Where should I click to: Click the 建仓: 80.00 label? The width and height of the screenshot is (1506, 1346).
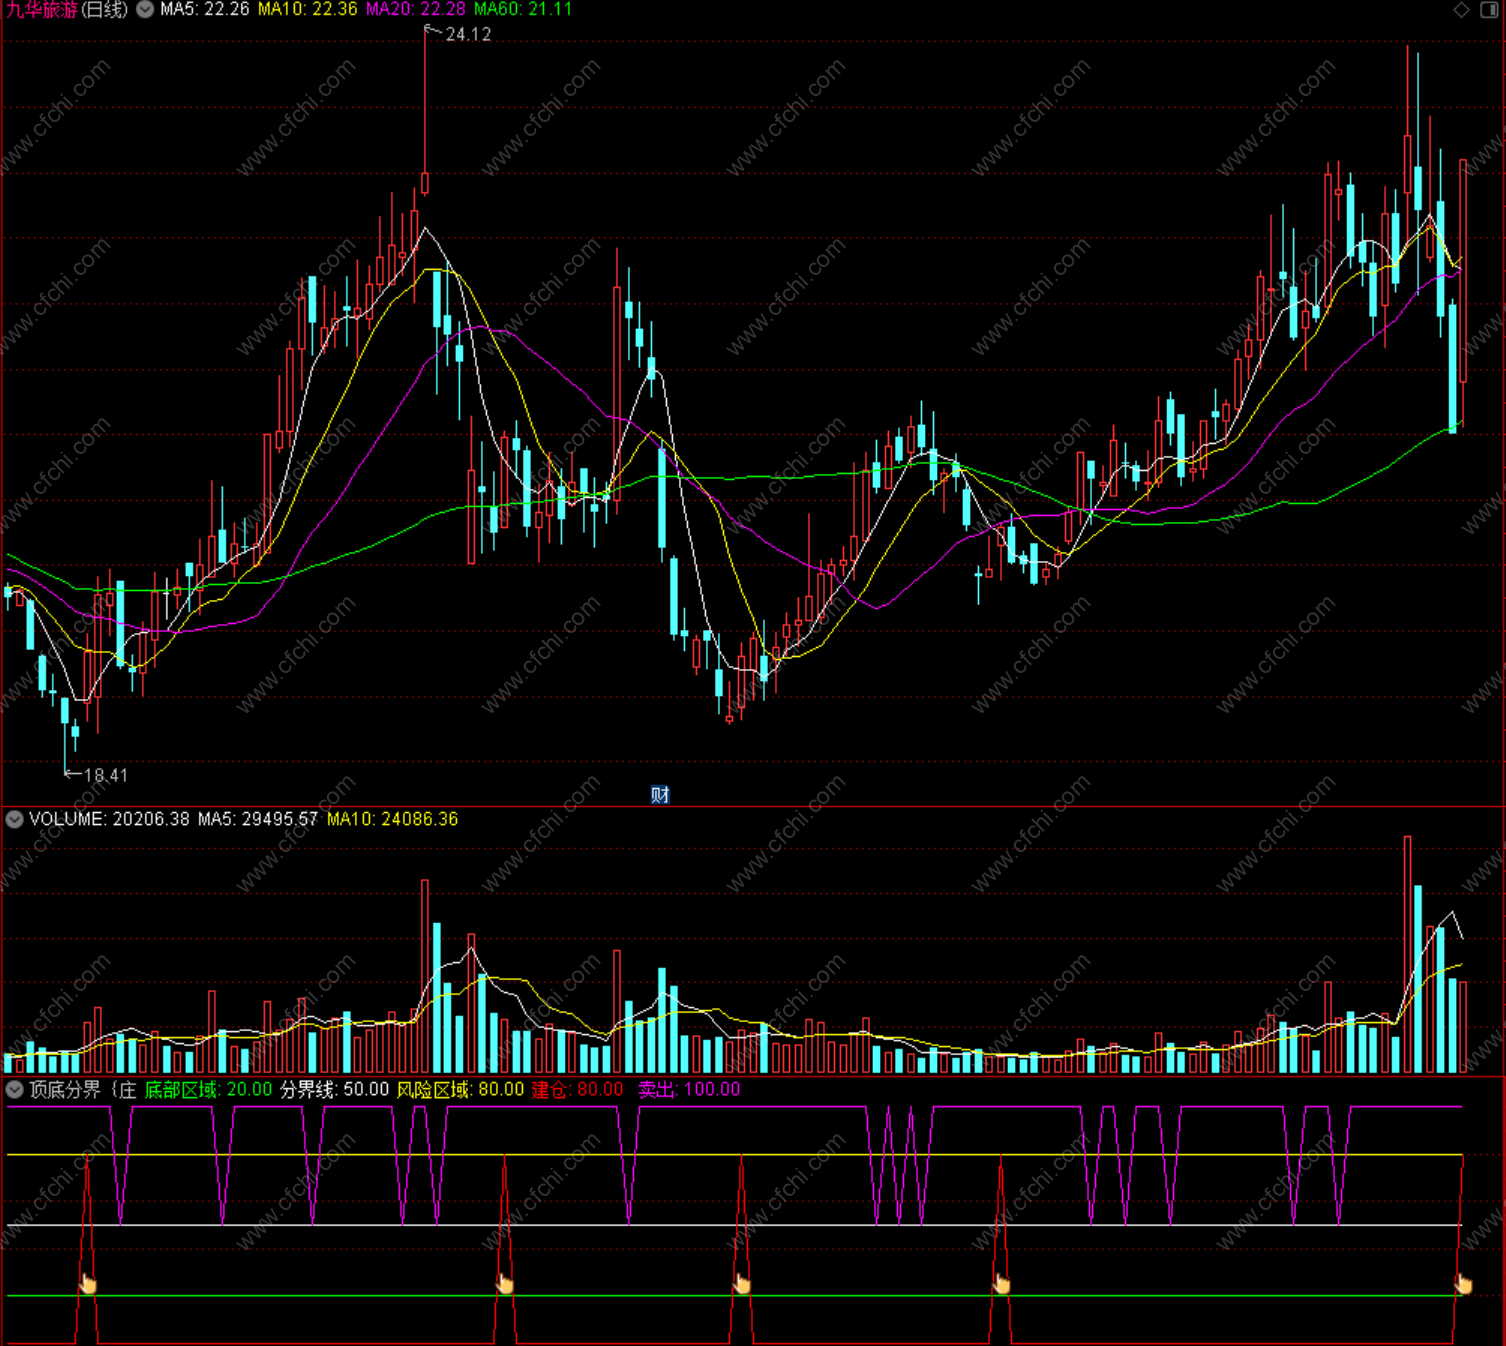[x=577, y=1090]
